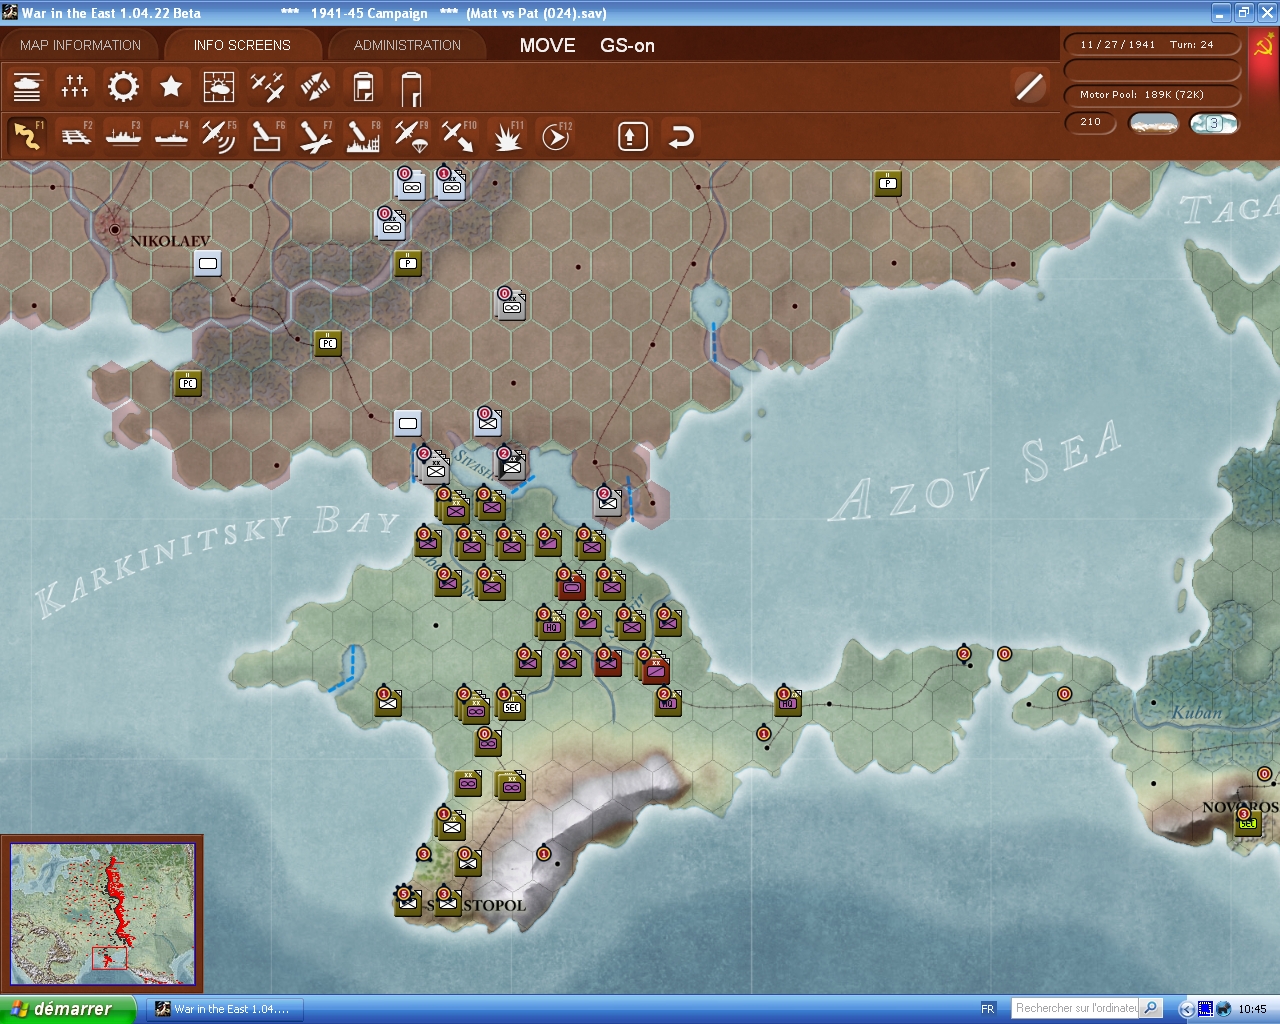Open the commander's report document icon
This screenshot has width=1280, height=1024.
[x=363, y=87]
